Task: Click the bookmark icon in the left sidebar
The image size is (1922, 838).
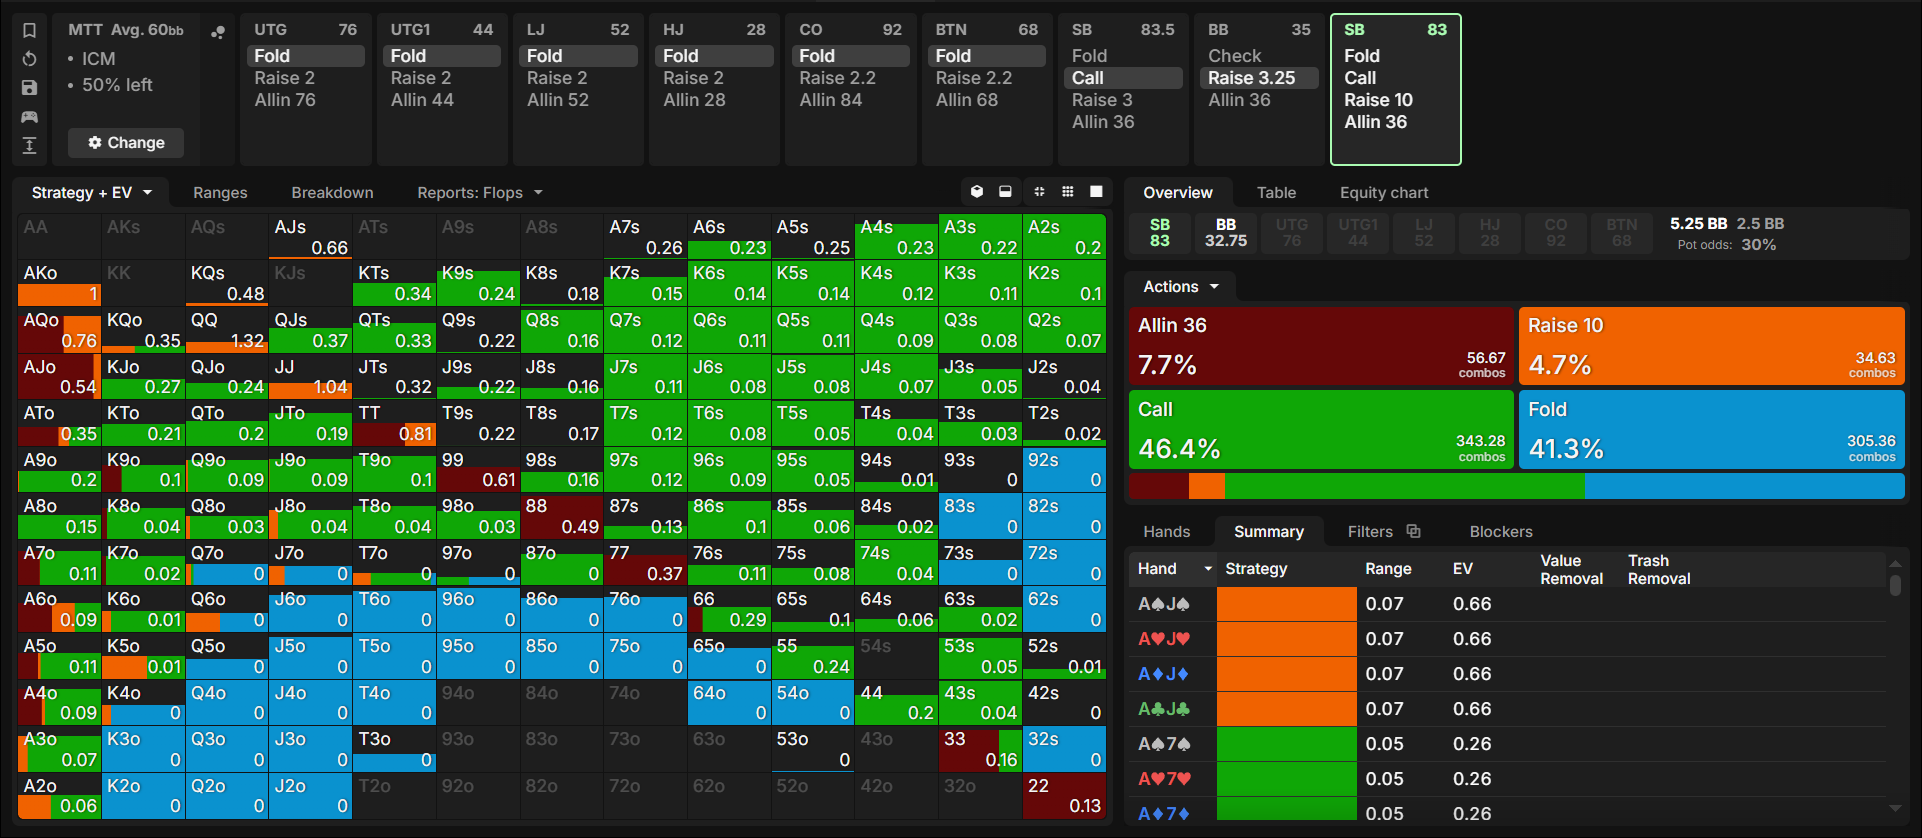Action: coord(30,30)
